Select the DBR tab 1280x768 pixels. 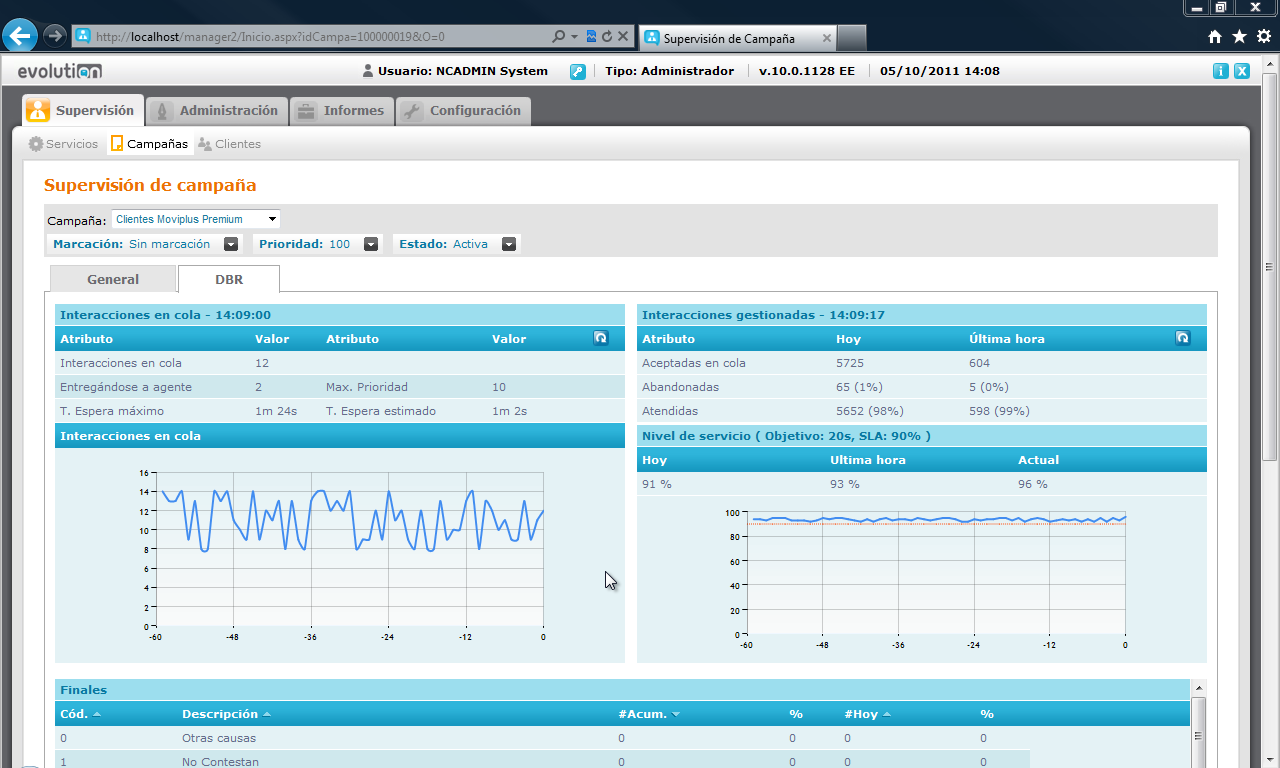click(229, 279)
